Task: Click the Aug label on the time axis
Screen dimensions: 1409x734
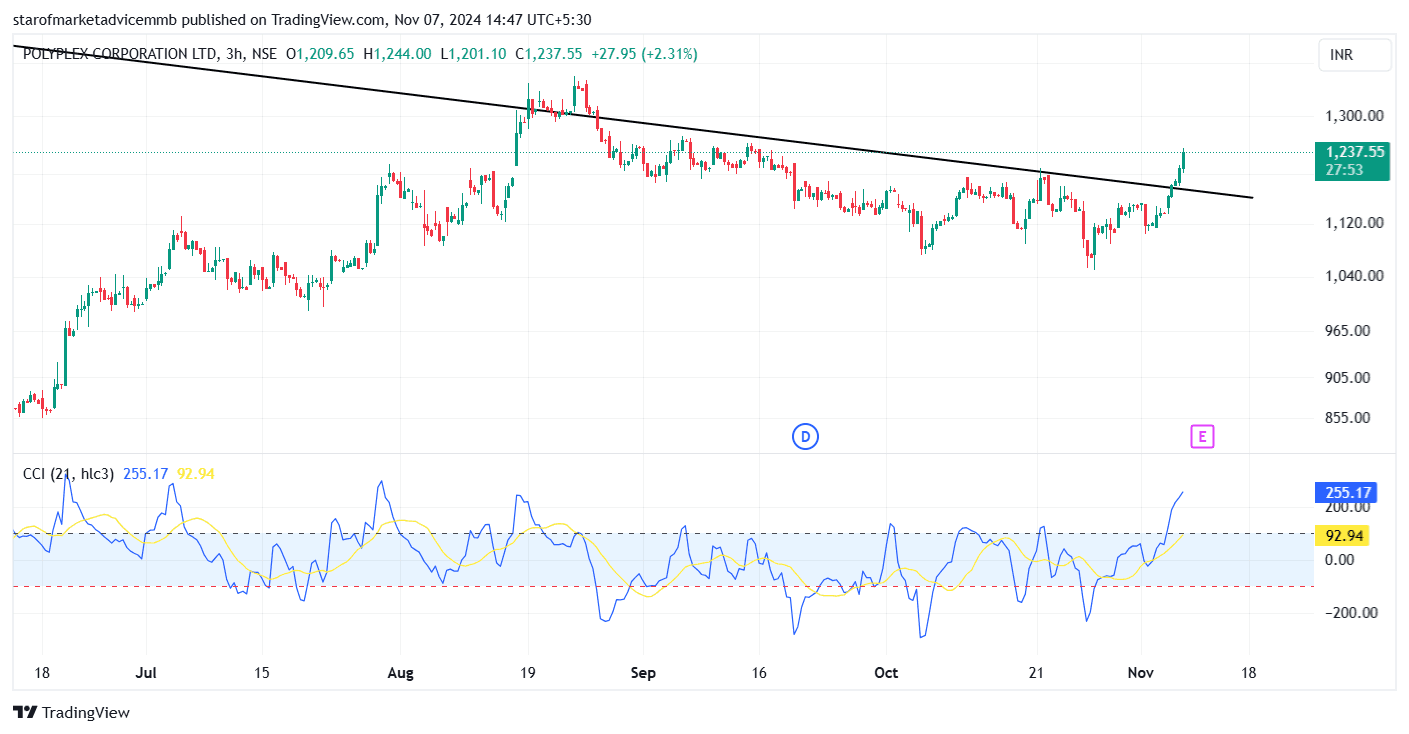Action: click(400, 673)
